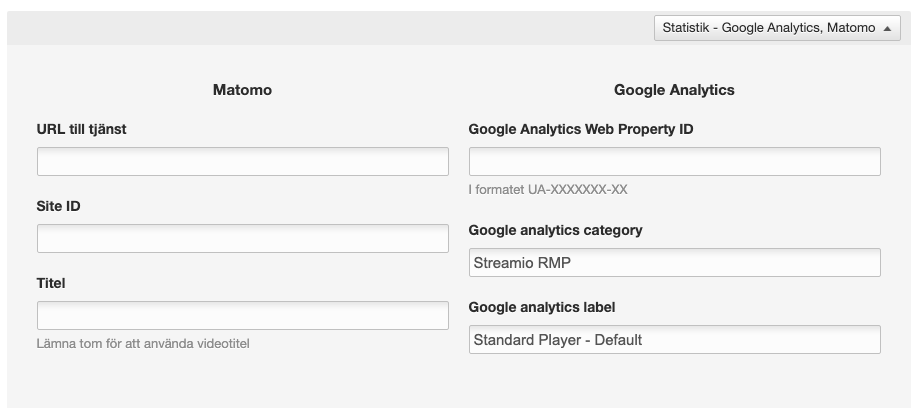Screen dimensions: 919x418
Task: Click the "Google analytics category" label
Action: (555, 230)
